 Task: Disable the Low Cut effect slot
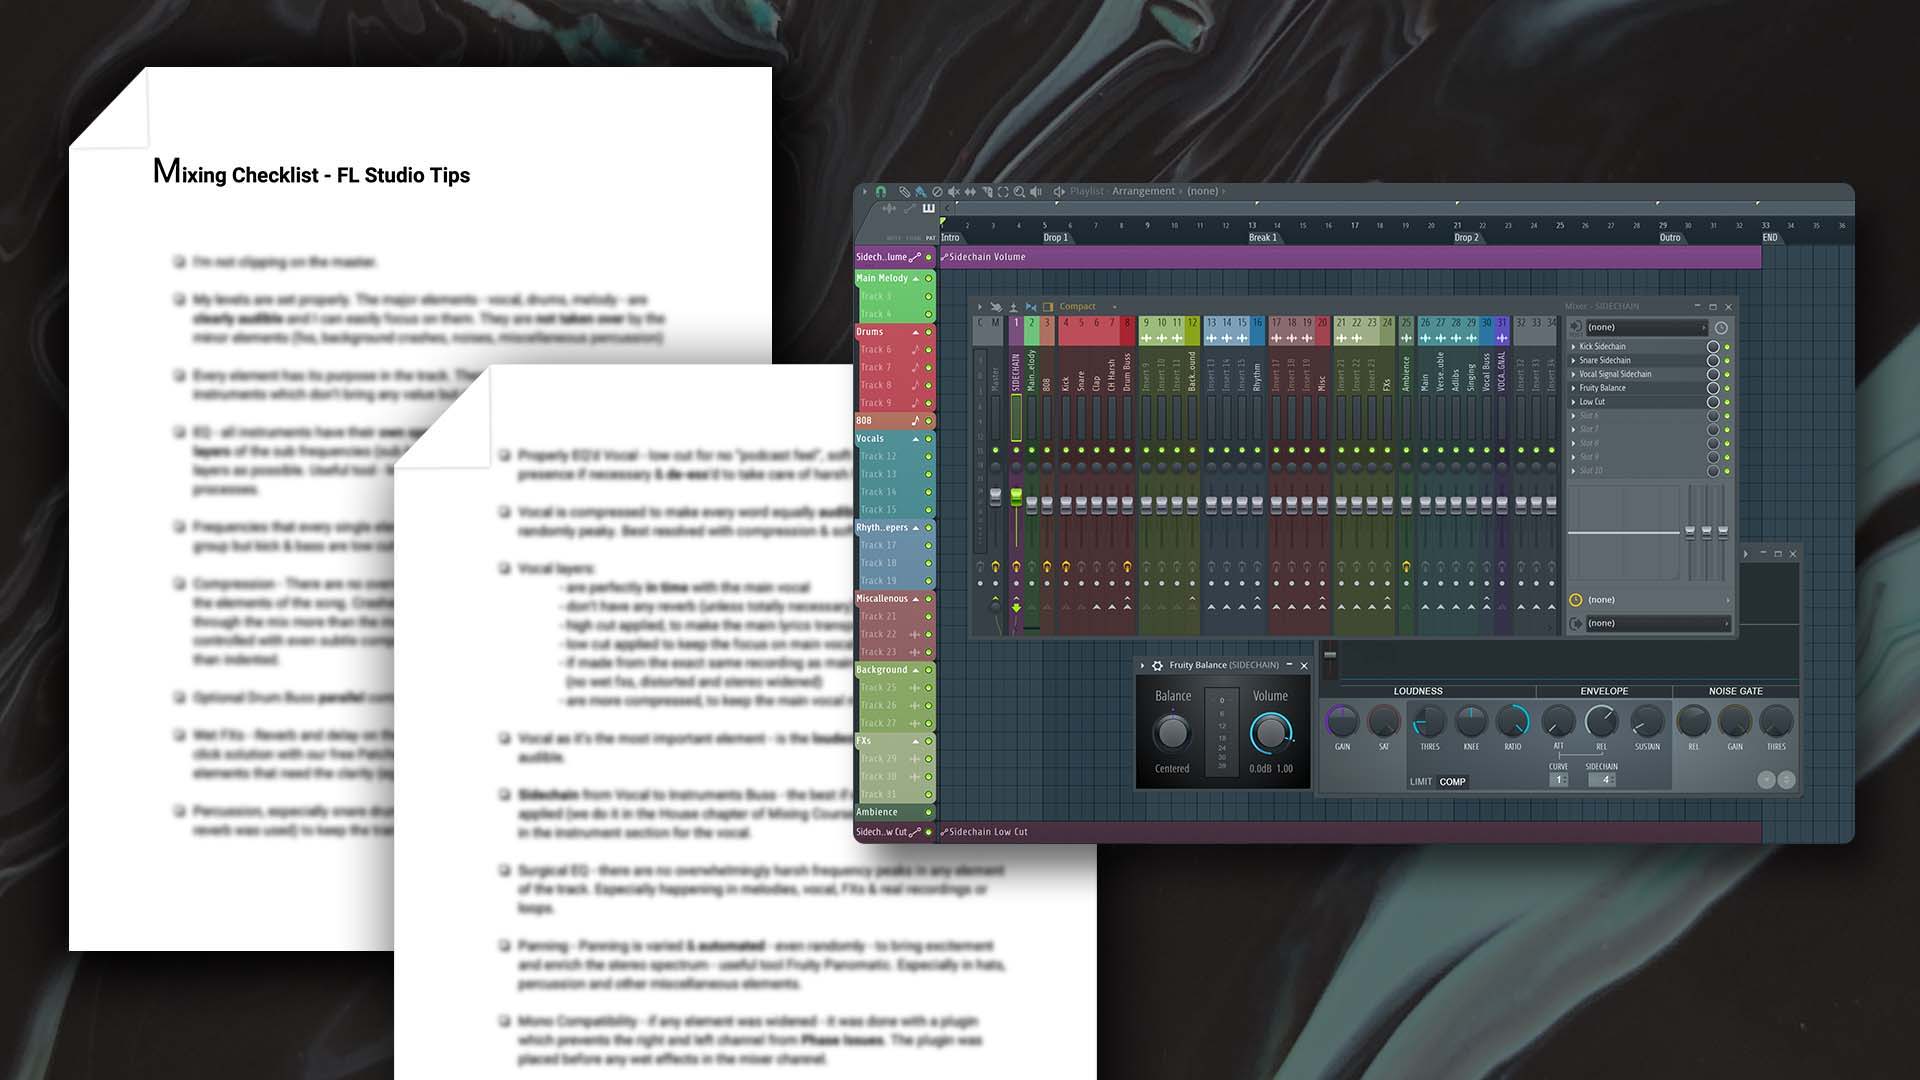click(x=1727, y=402)
